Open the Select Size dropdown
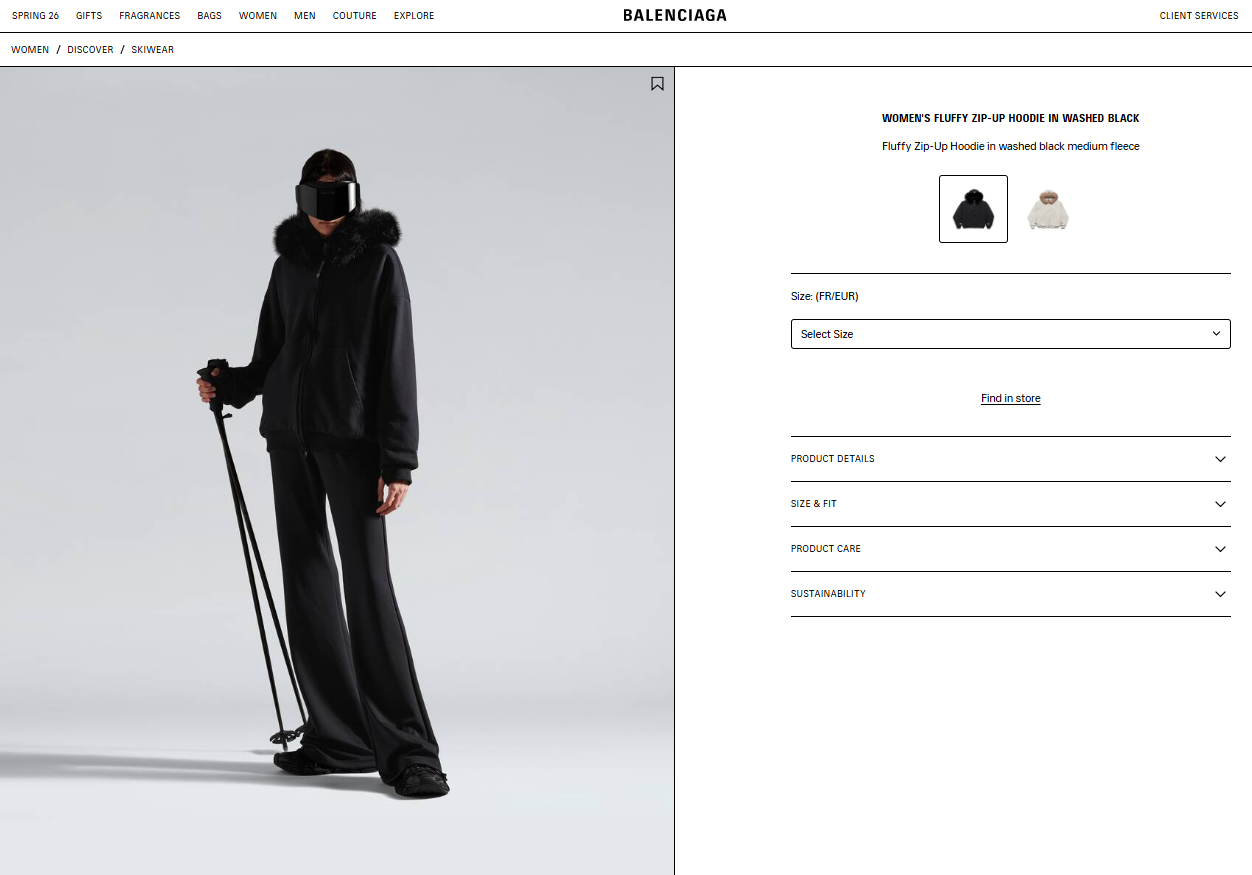This screenshot has width=1252, height=875. coord(1010,334)
